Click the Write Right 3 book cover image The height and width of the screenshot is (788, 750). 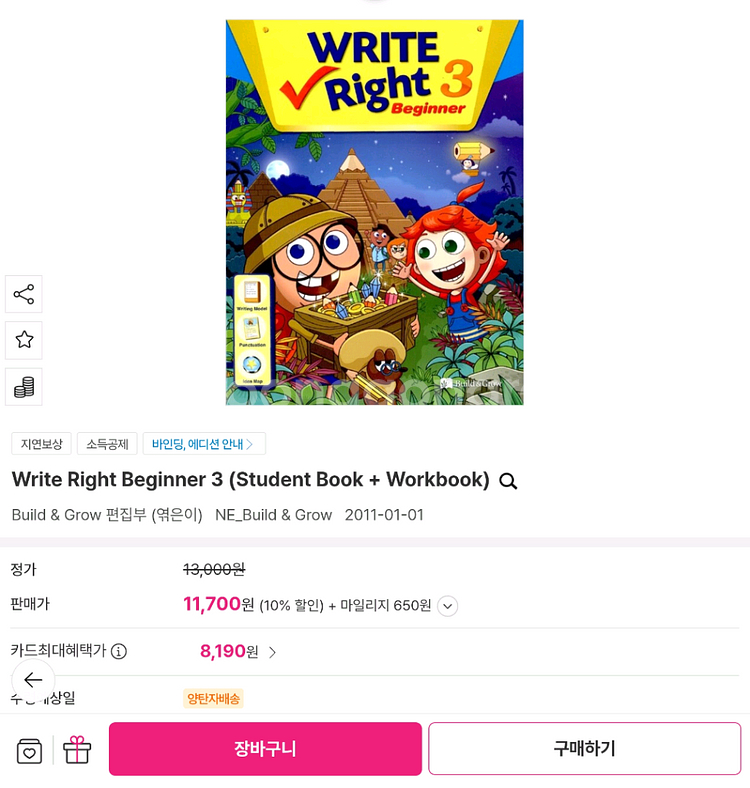[x=374, y=212]
